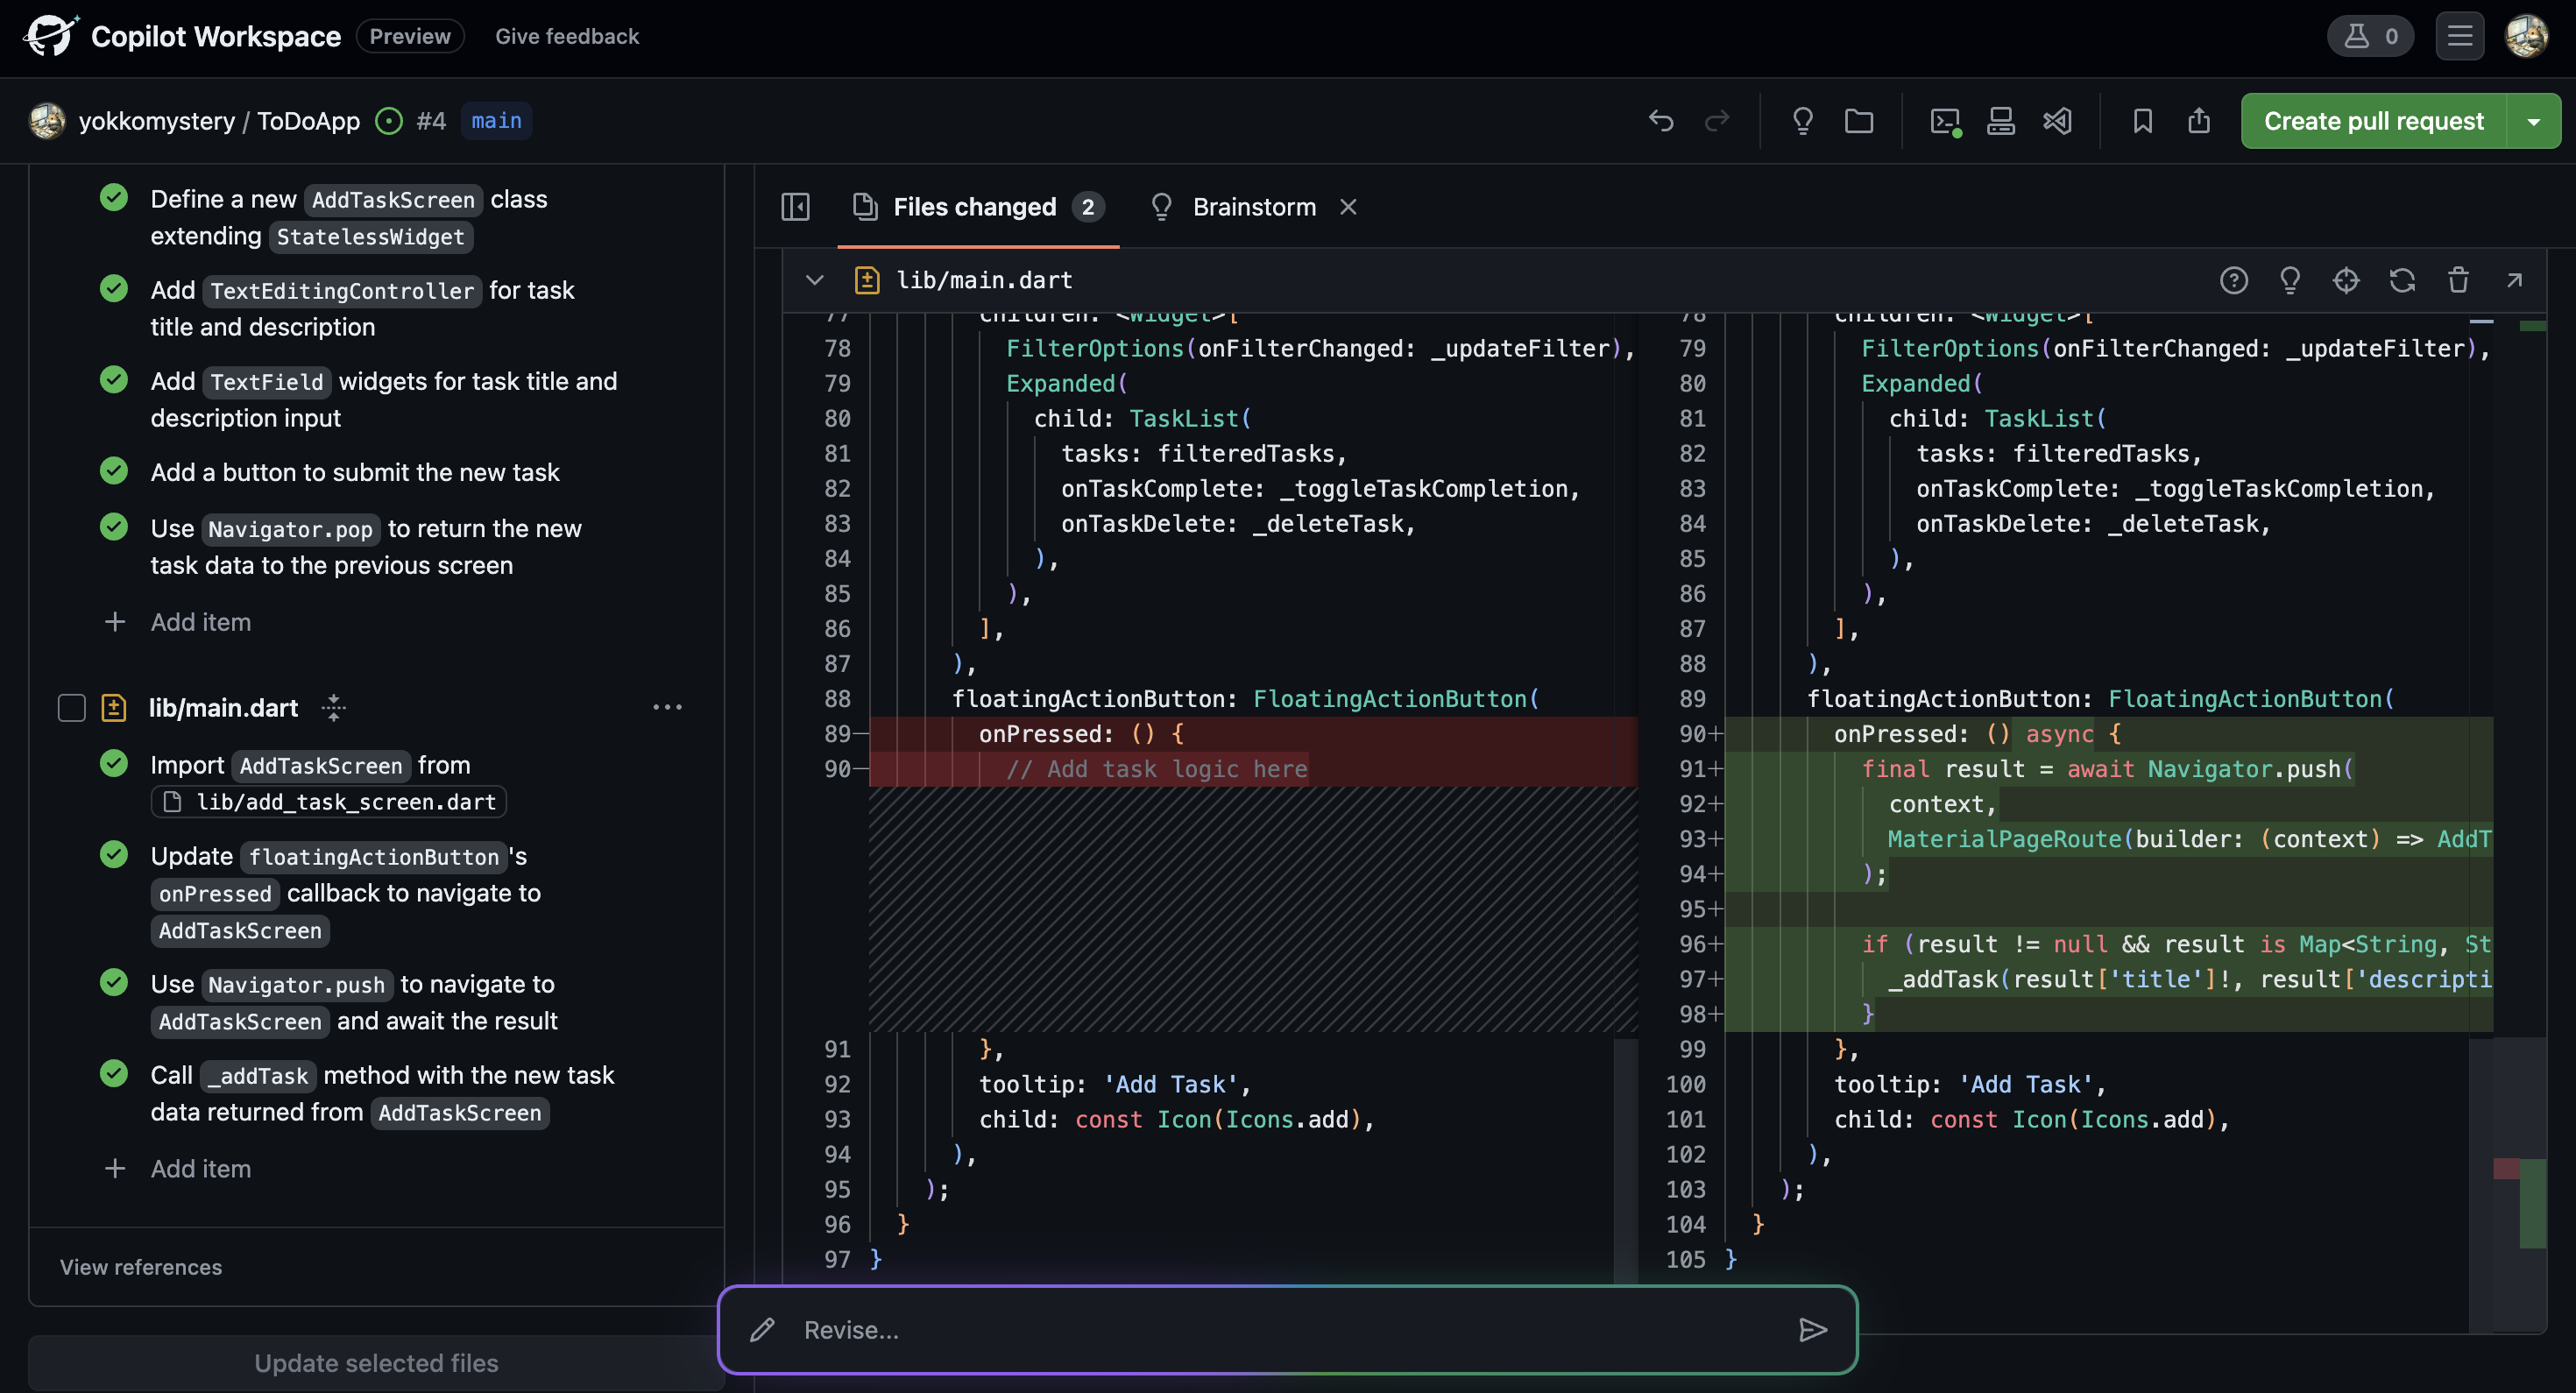Viewport: 2576px width, 1393px height.
Task: Delete lib/main.dart changes with trash icon
Action: click(x=2458, y=280)
